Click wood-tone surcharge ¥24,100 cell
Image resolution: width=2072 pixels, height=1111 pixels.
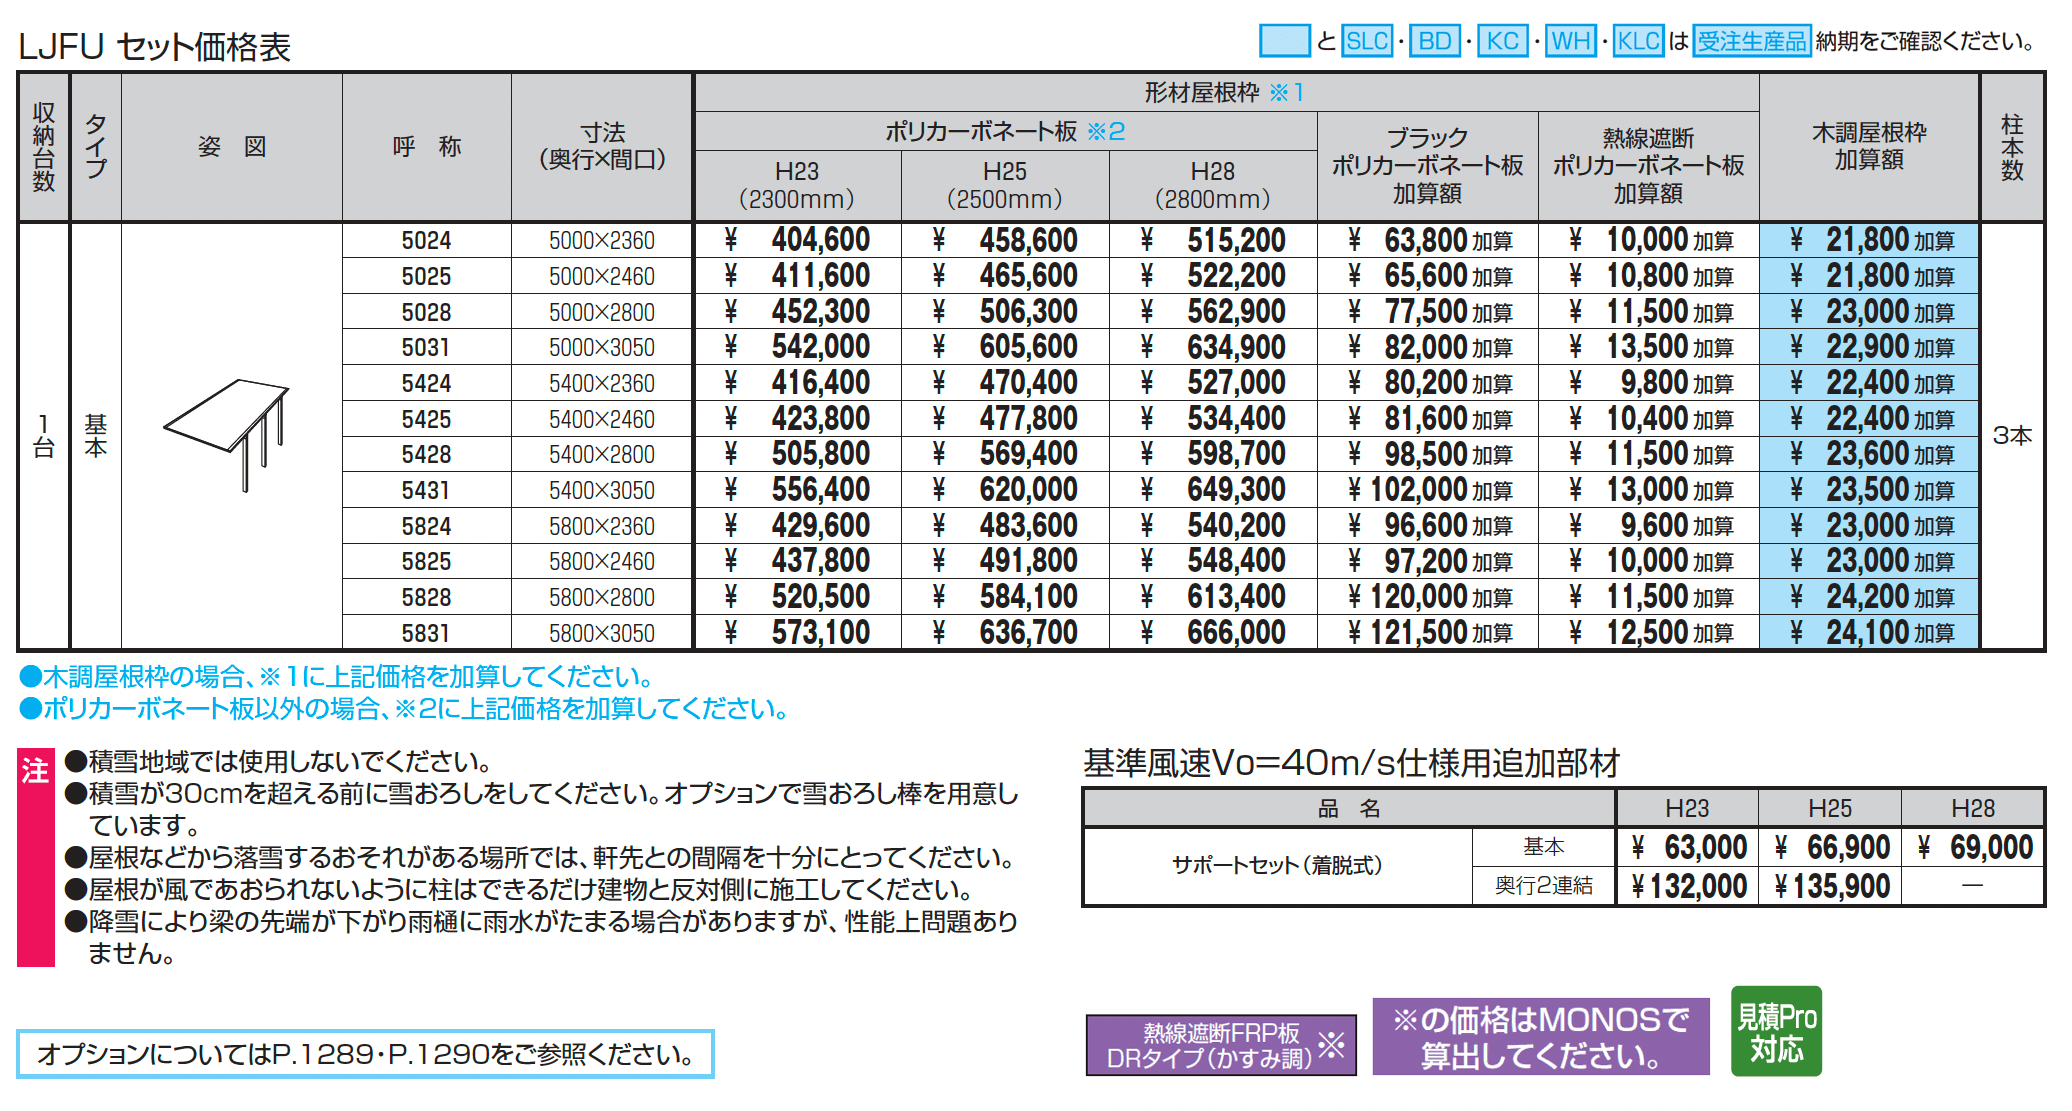coord(1869,633)
